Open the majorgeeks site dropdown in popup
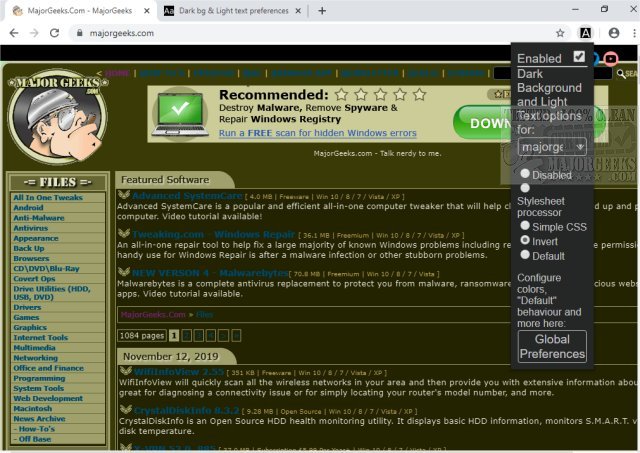640x453 pixels. click(552, 147)
